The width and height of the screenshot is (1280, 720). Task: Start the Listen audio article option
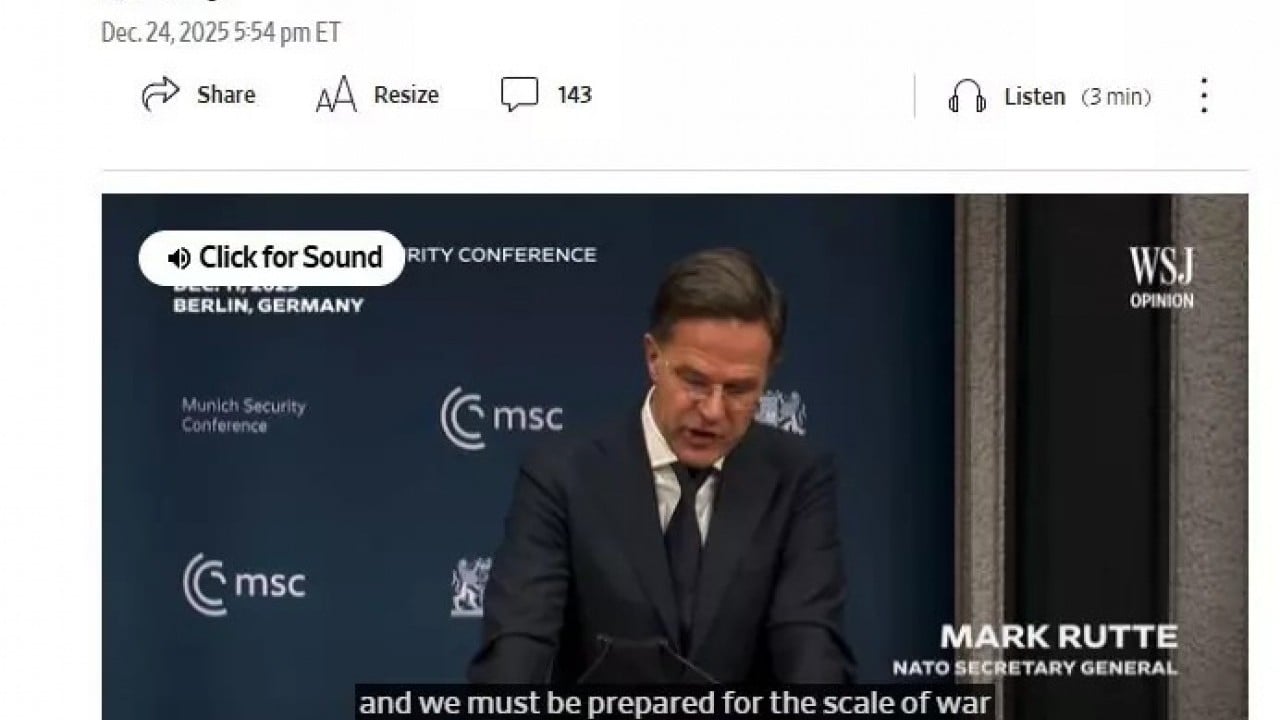[1034, 97]
